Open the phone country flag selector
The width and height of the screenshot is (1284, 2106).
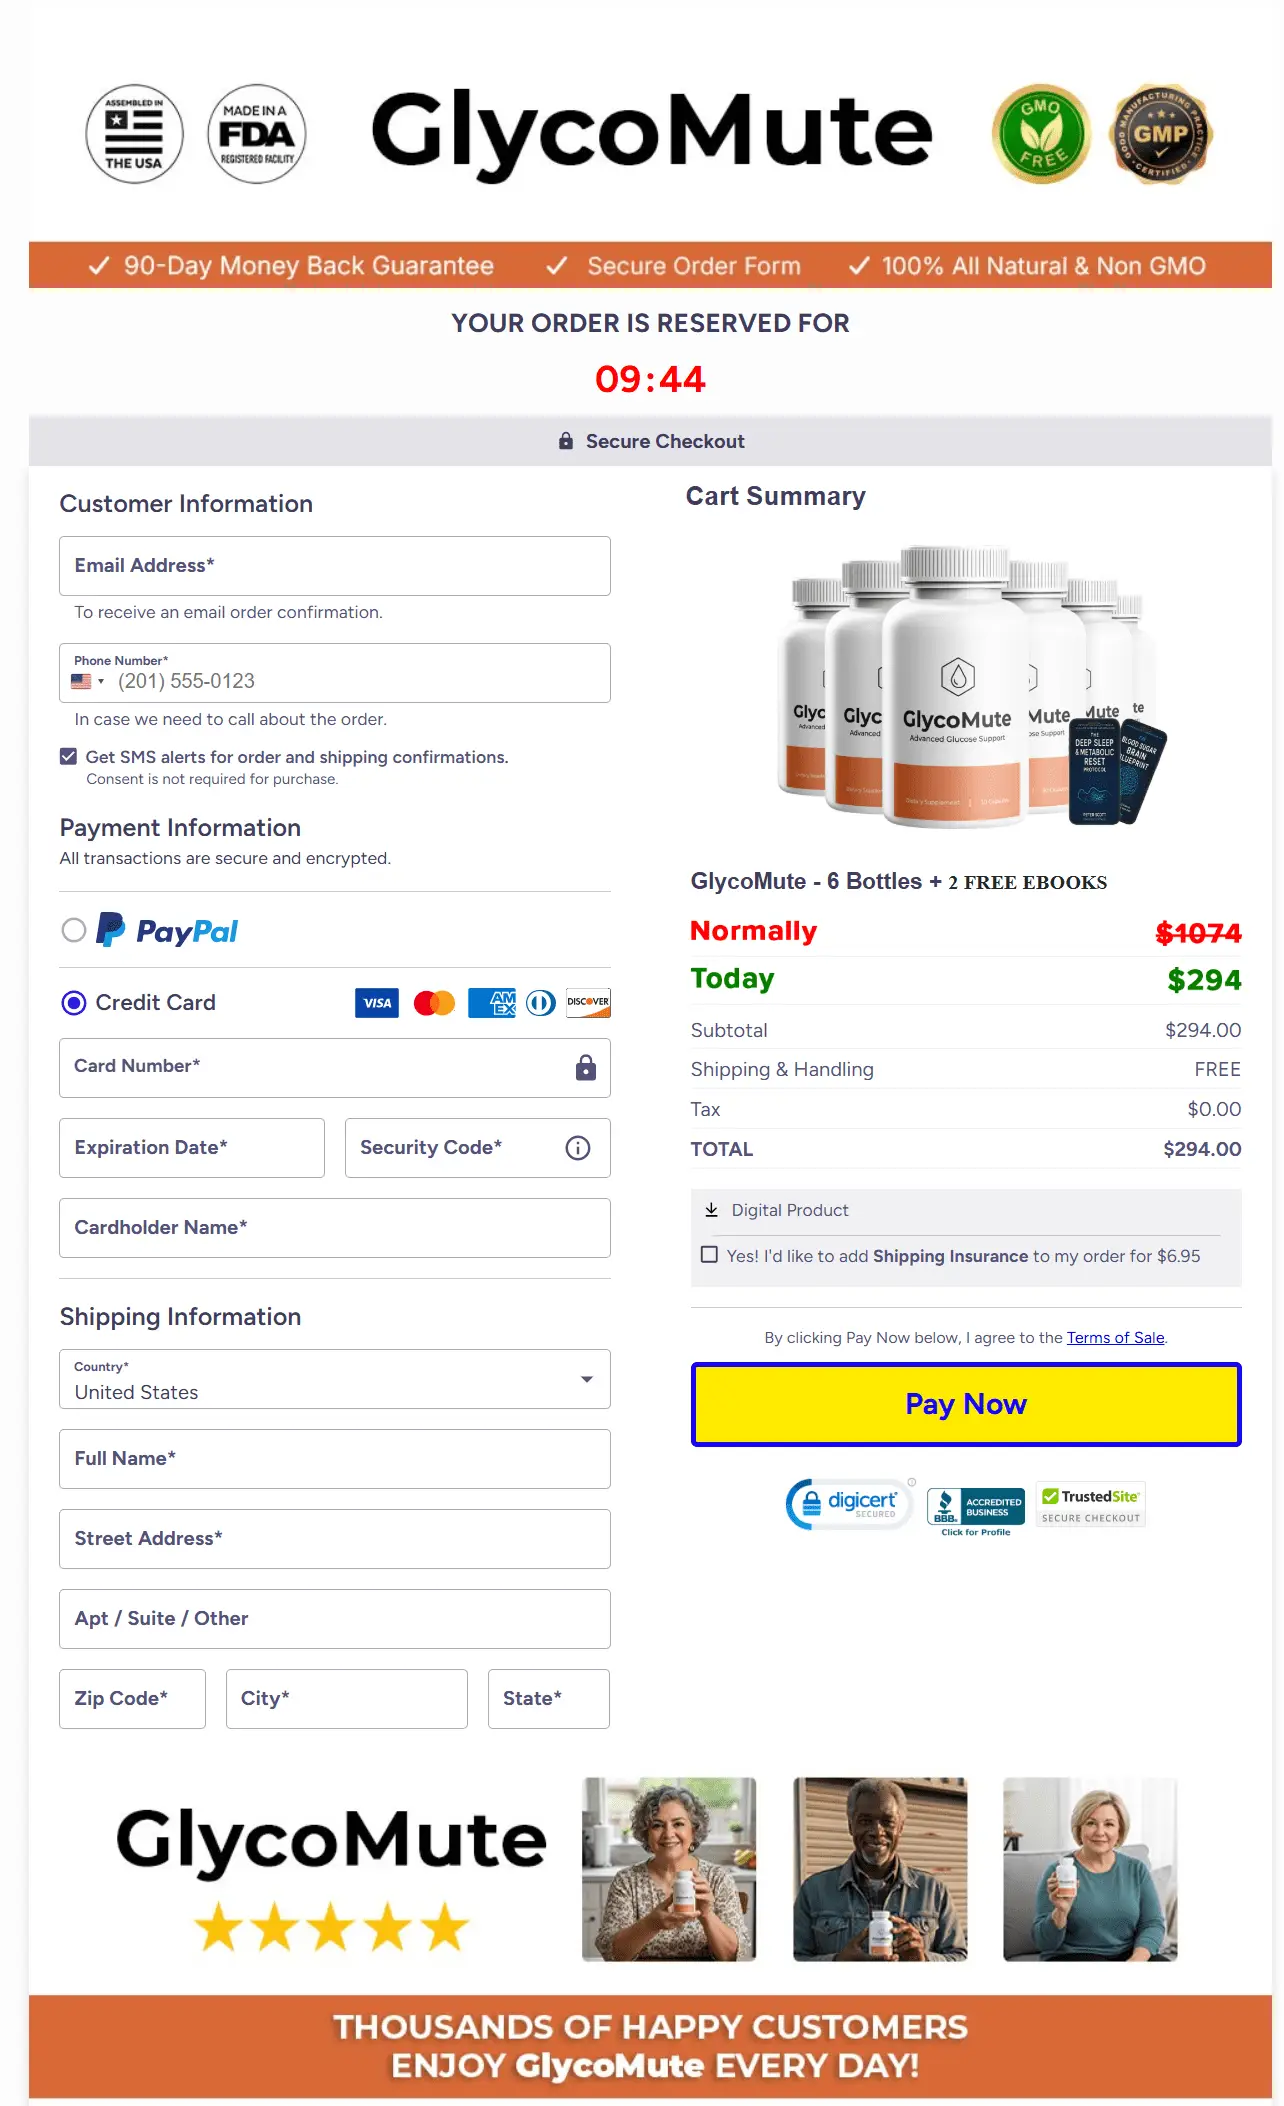87,681
